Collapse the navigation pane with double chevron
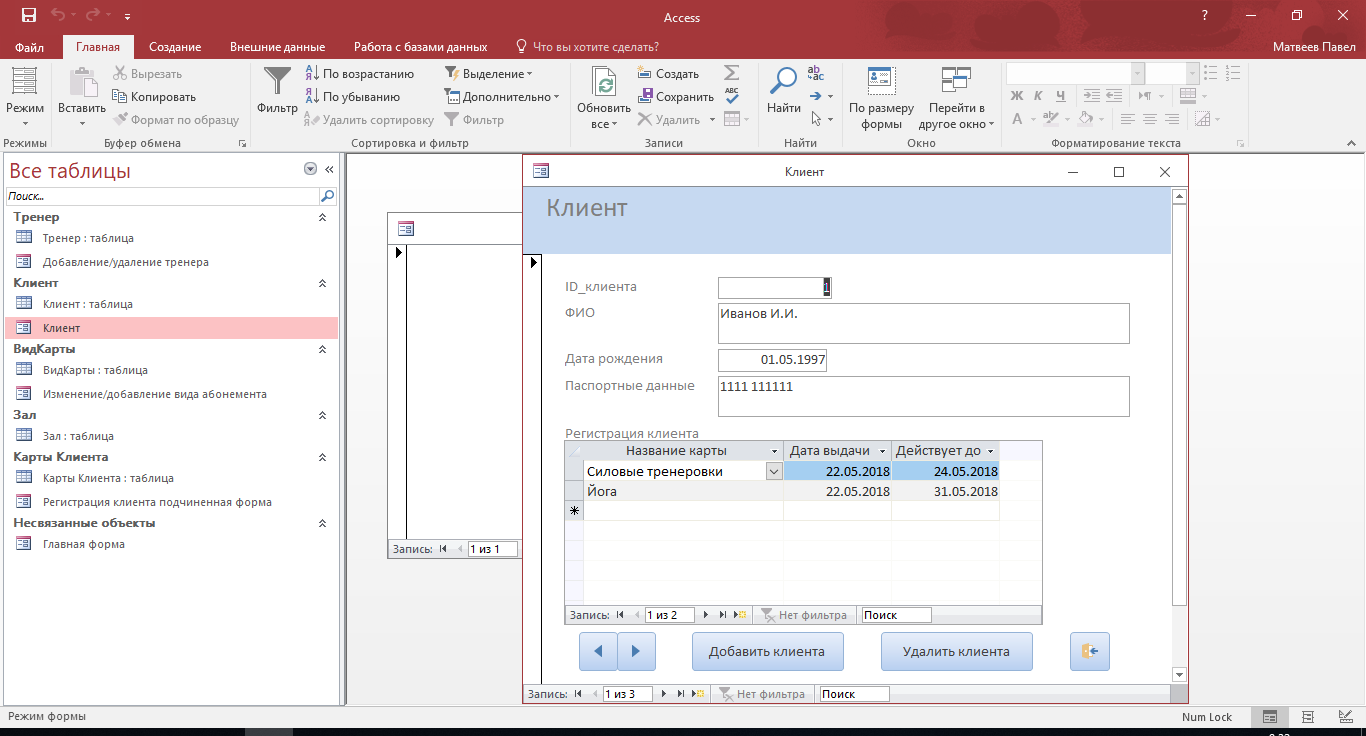1366x736 pixels. 330,170
